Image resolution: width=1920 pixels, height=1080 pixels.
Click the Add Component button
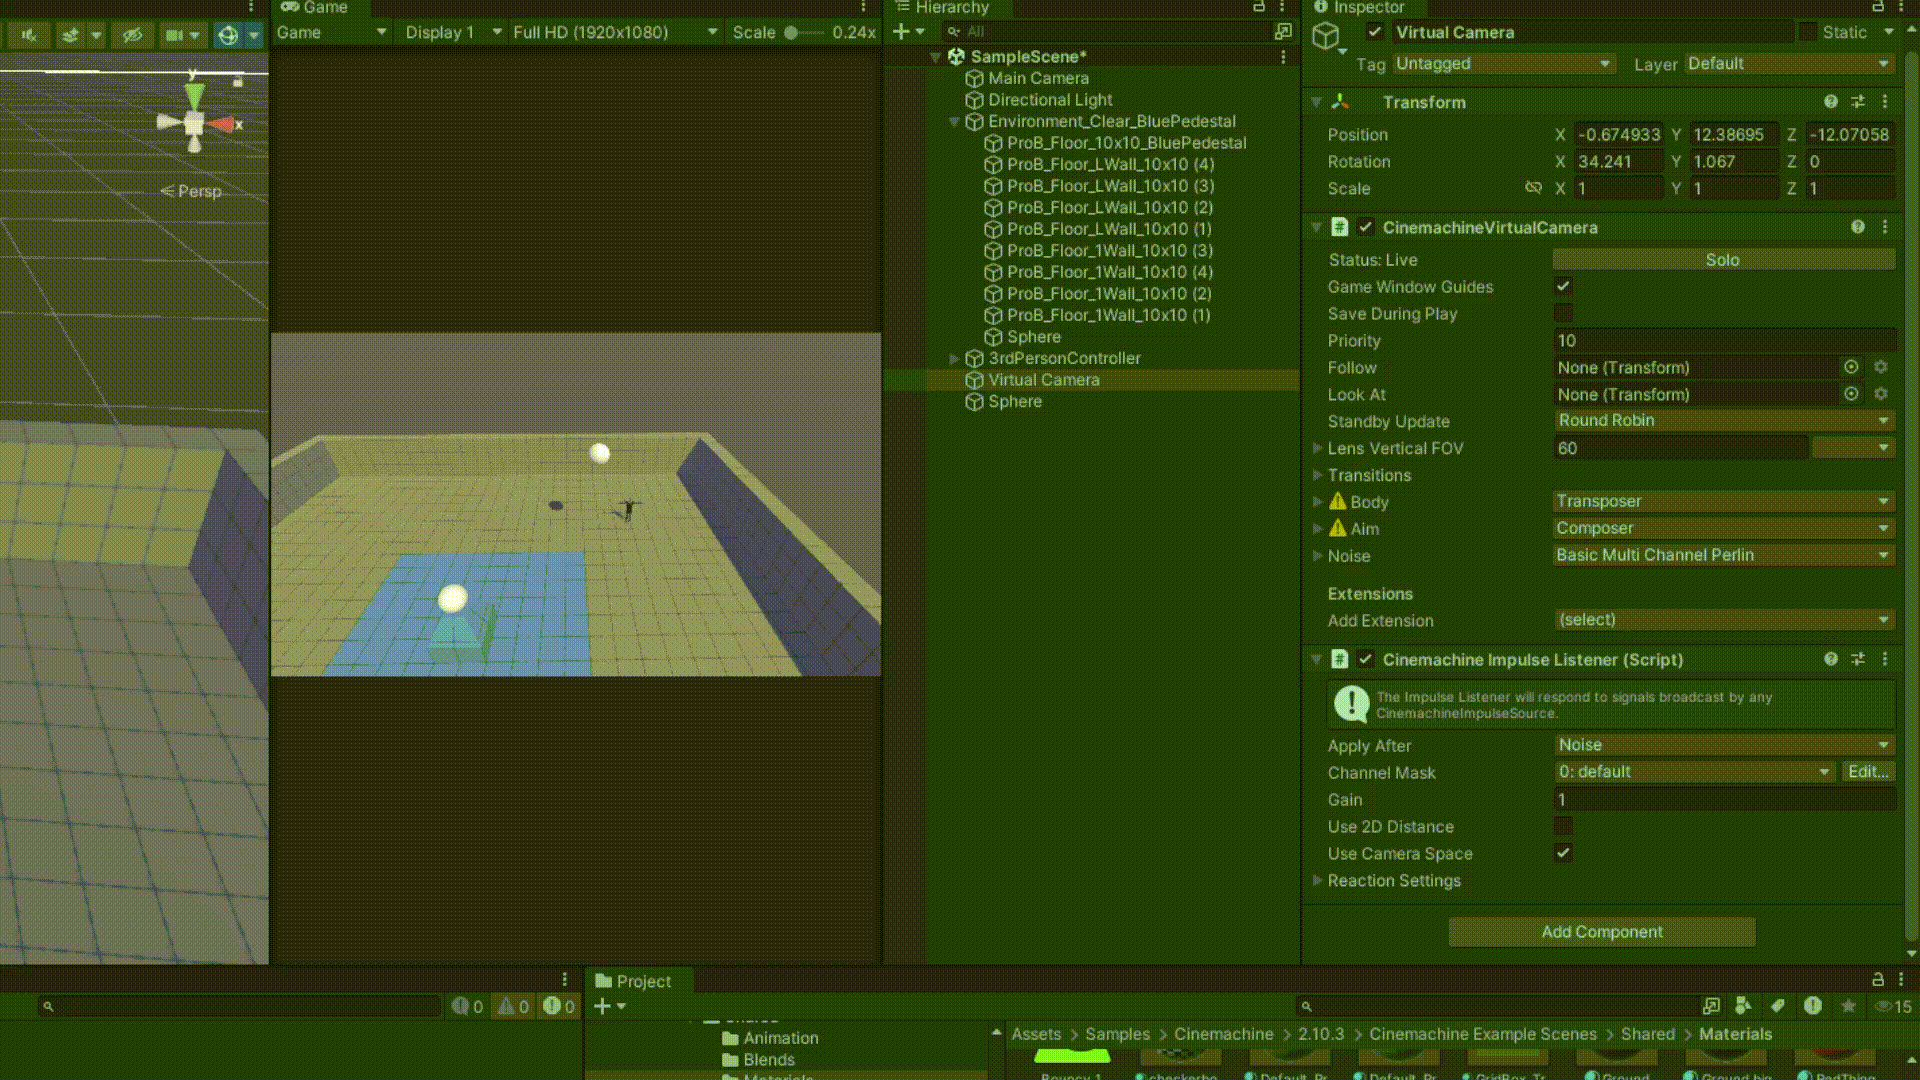pos(1602,932)
